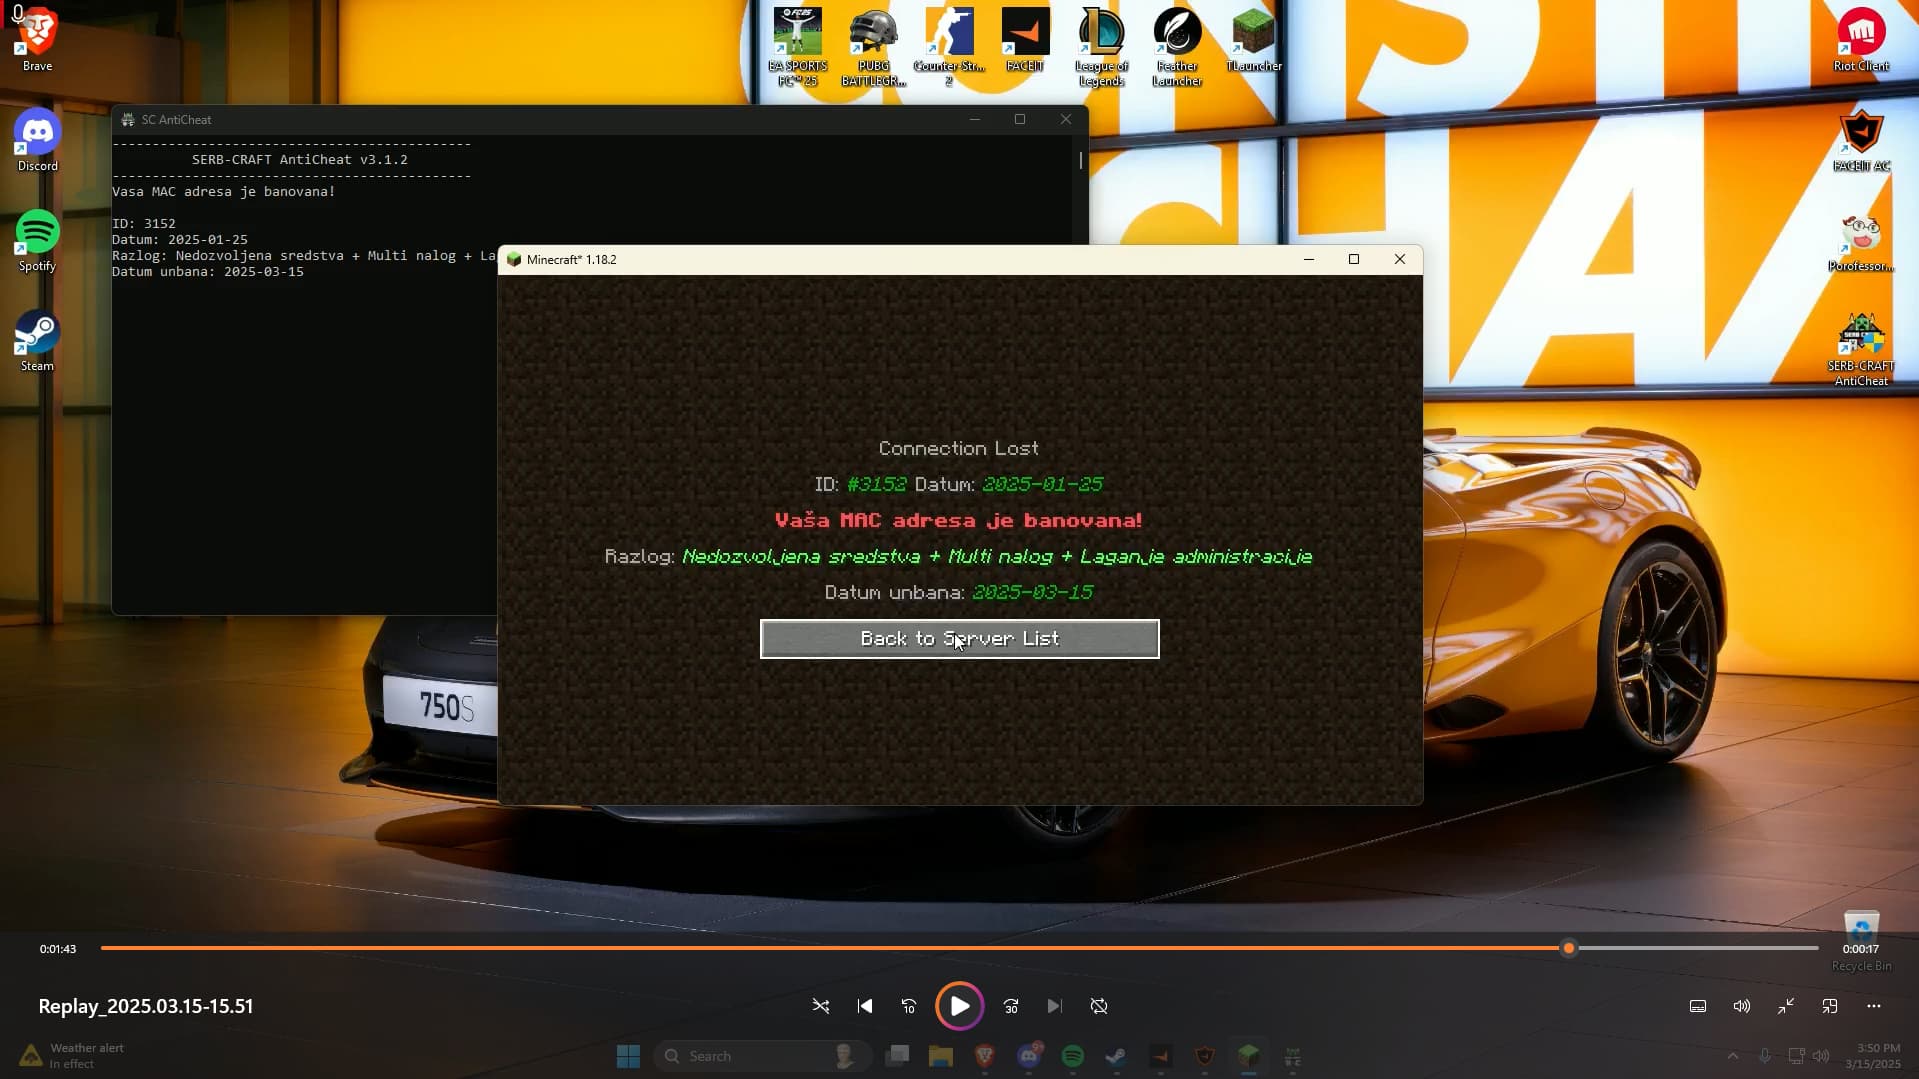
Task: Open the Riot Client shortcut
Action: [x=1861, y=40]
